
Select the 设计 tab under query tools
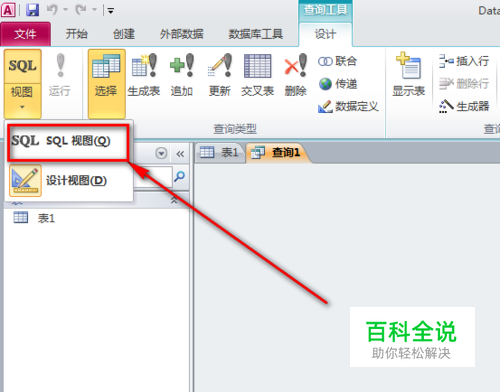325,34
